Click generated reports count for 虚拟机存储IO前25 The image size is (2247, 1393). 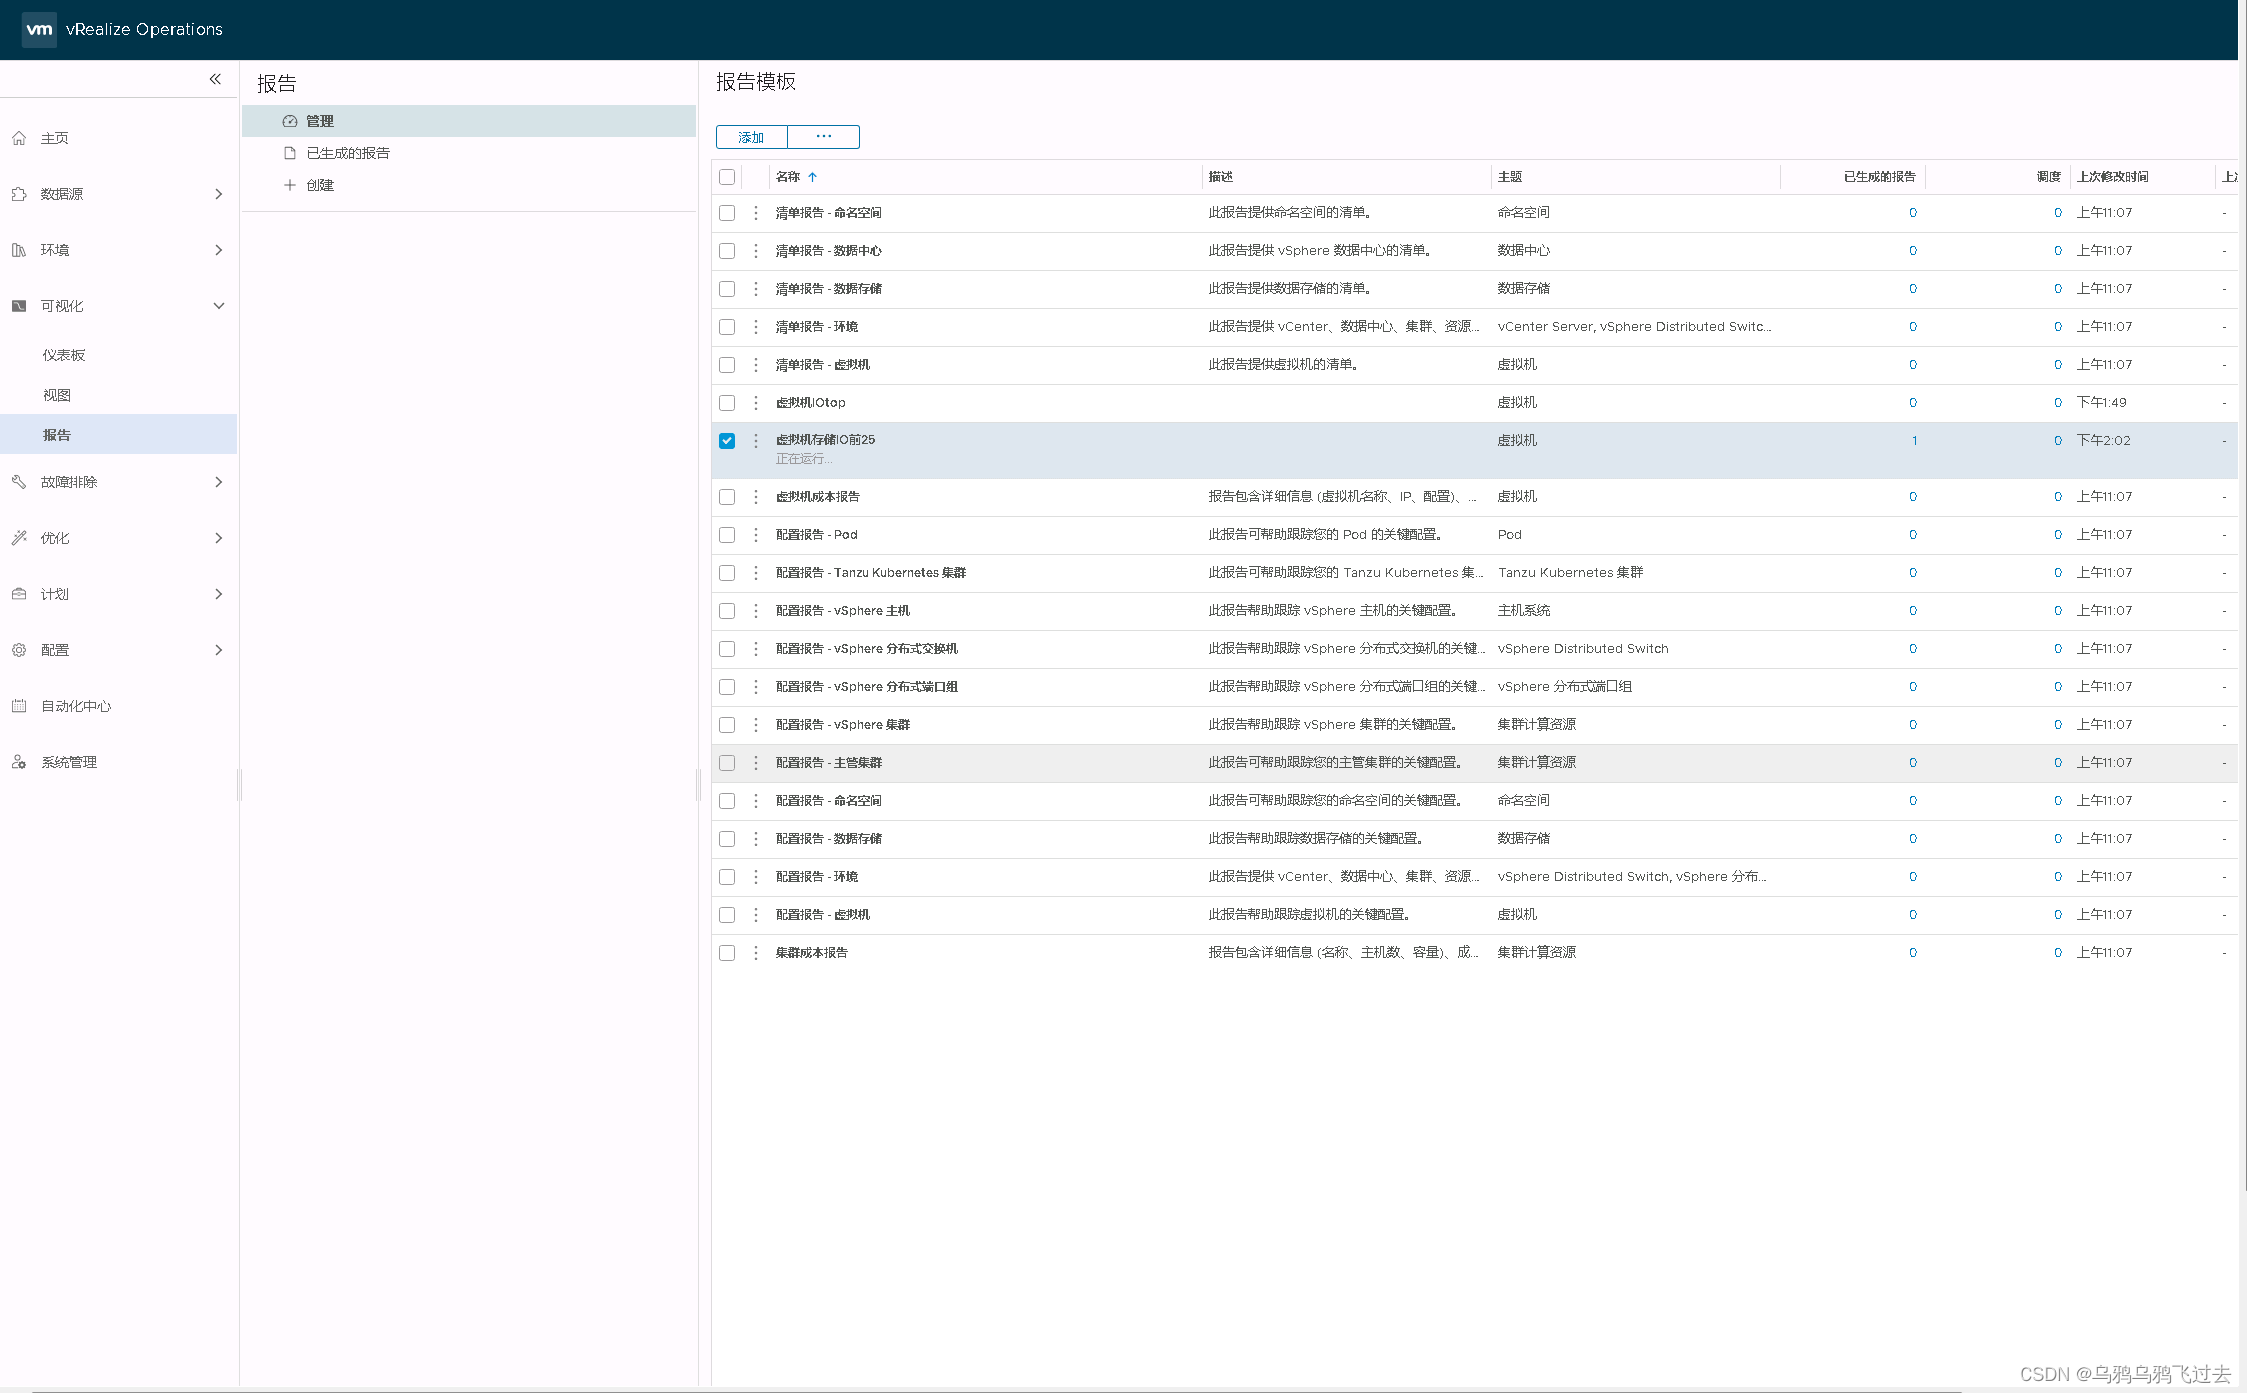[1914, 441]
